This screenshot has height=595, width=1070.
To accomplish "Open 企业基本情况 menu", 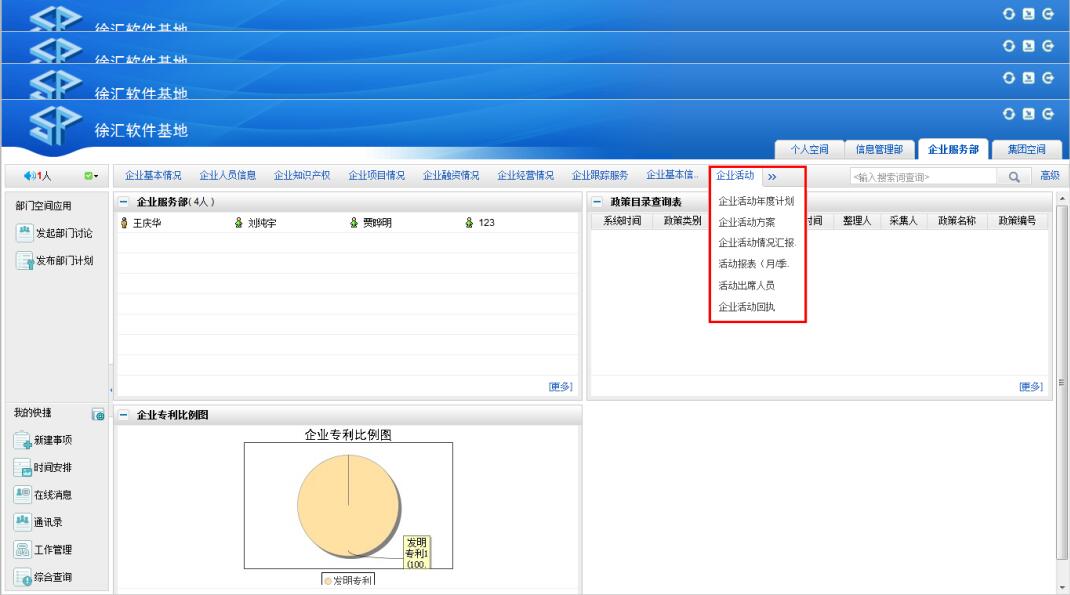I will (x=153, y=175).
